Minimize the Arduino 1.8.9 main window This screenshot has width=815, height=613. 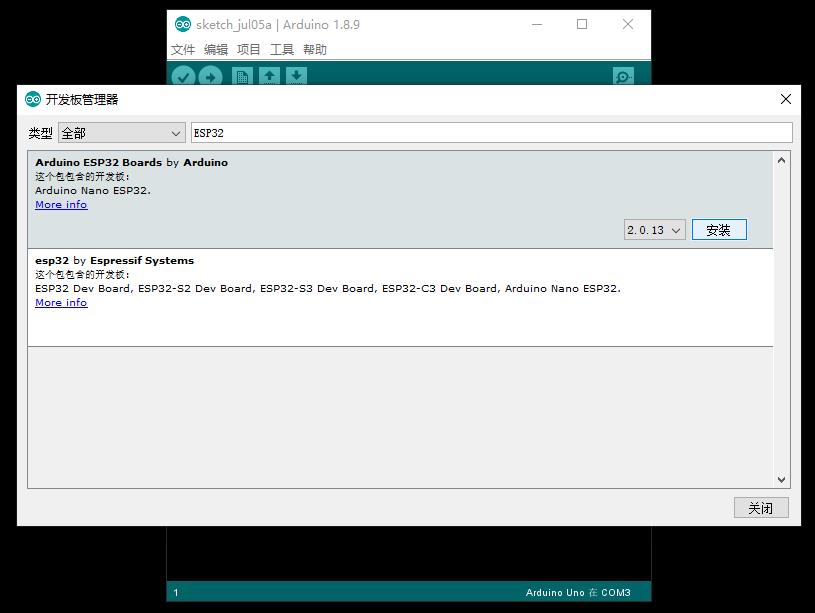click(537, 24)
